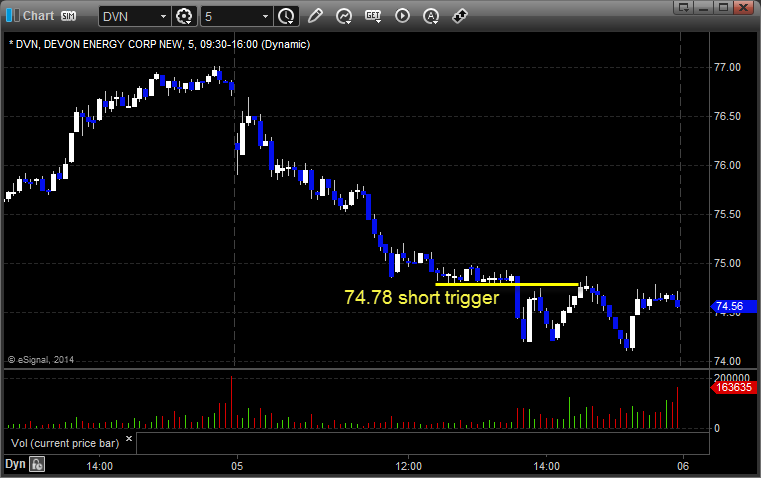This screenshot has width=761, height=478.
Task: Click the 05 date axis label
Action: click(x=237, y=466)
